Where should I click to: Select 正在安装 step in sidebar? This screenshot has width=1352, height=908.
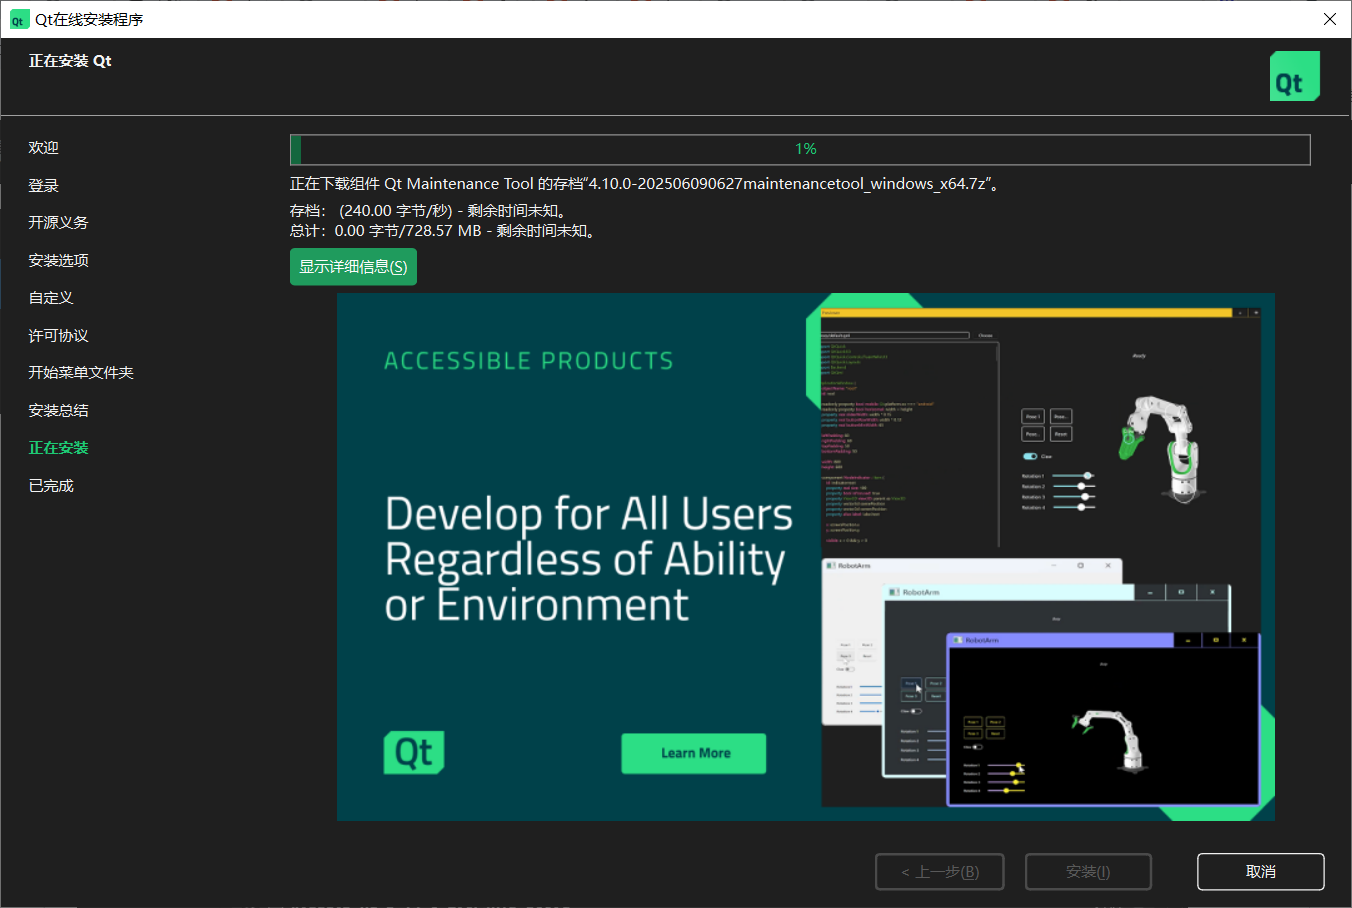58,448
